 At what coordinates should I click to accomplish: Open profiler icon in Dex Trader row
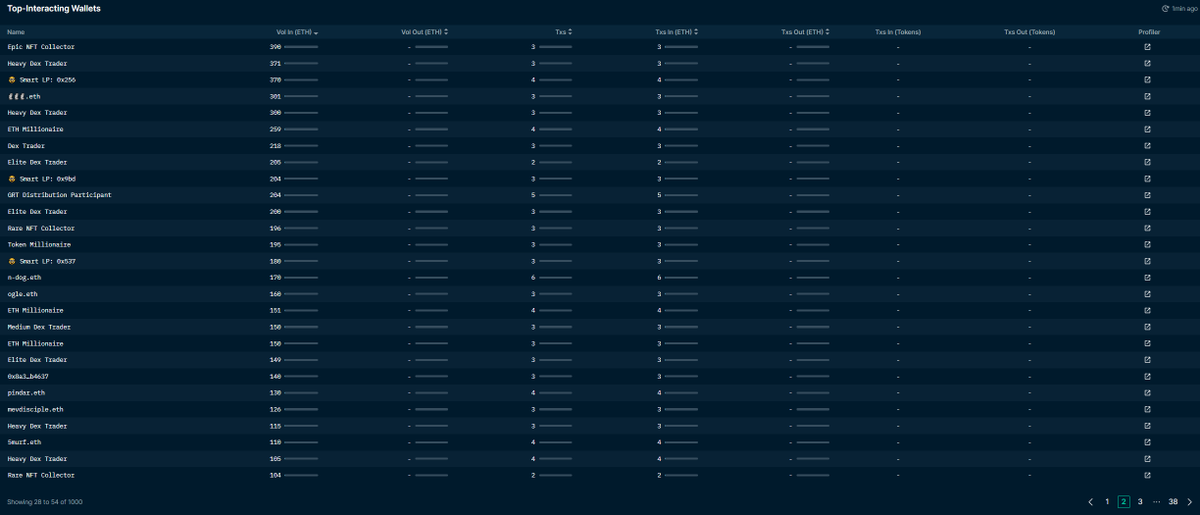tap(1147, 146)
